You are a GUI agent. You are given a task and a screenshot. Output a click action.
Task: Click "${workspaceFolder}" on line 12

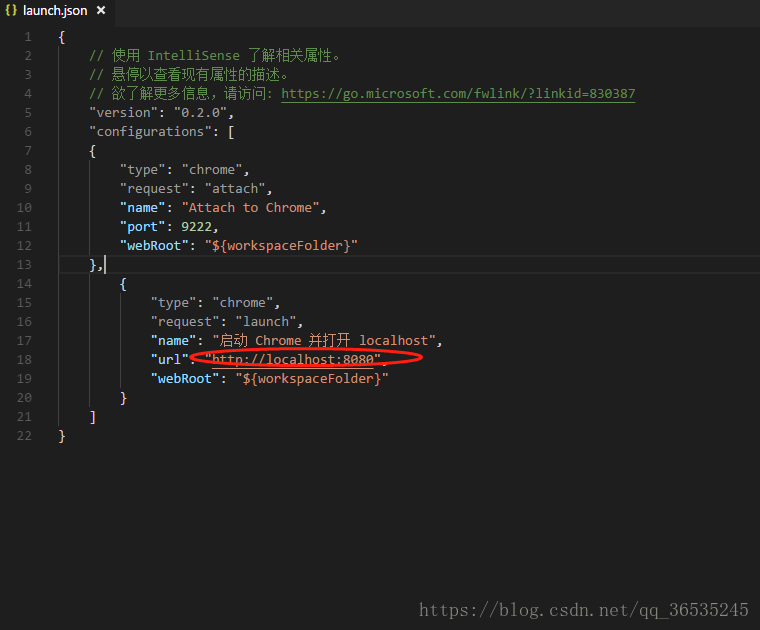pyautogui.click(x=281, y=246)
